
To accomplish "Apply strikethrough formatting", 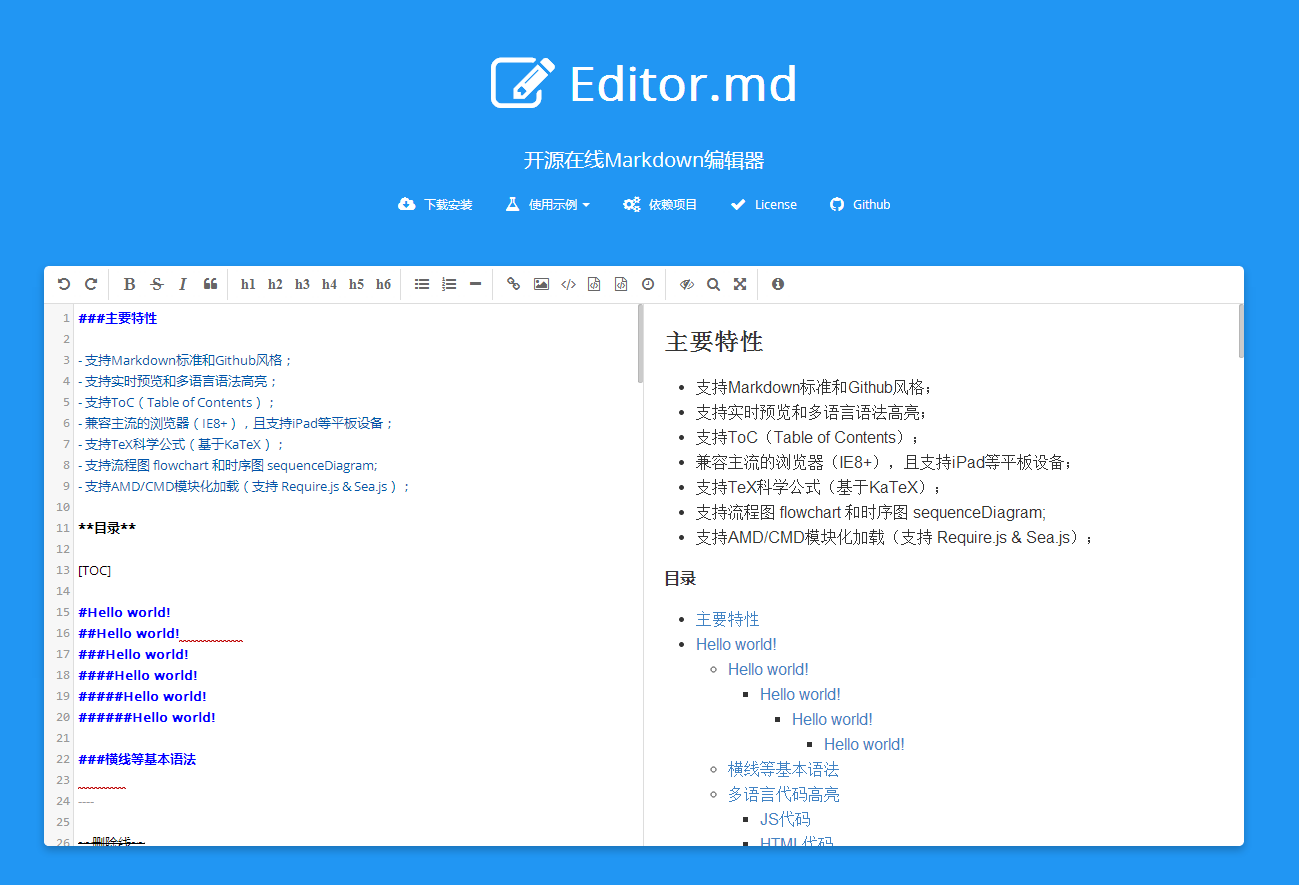I will (157, 285).
